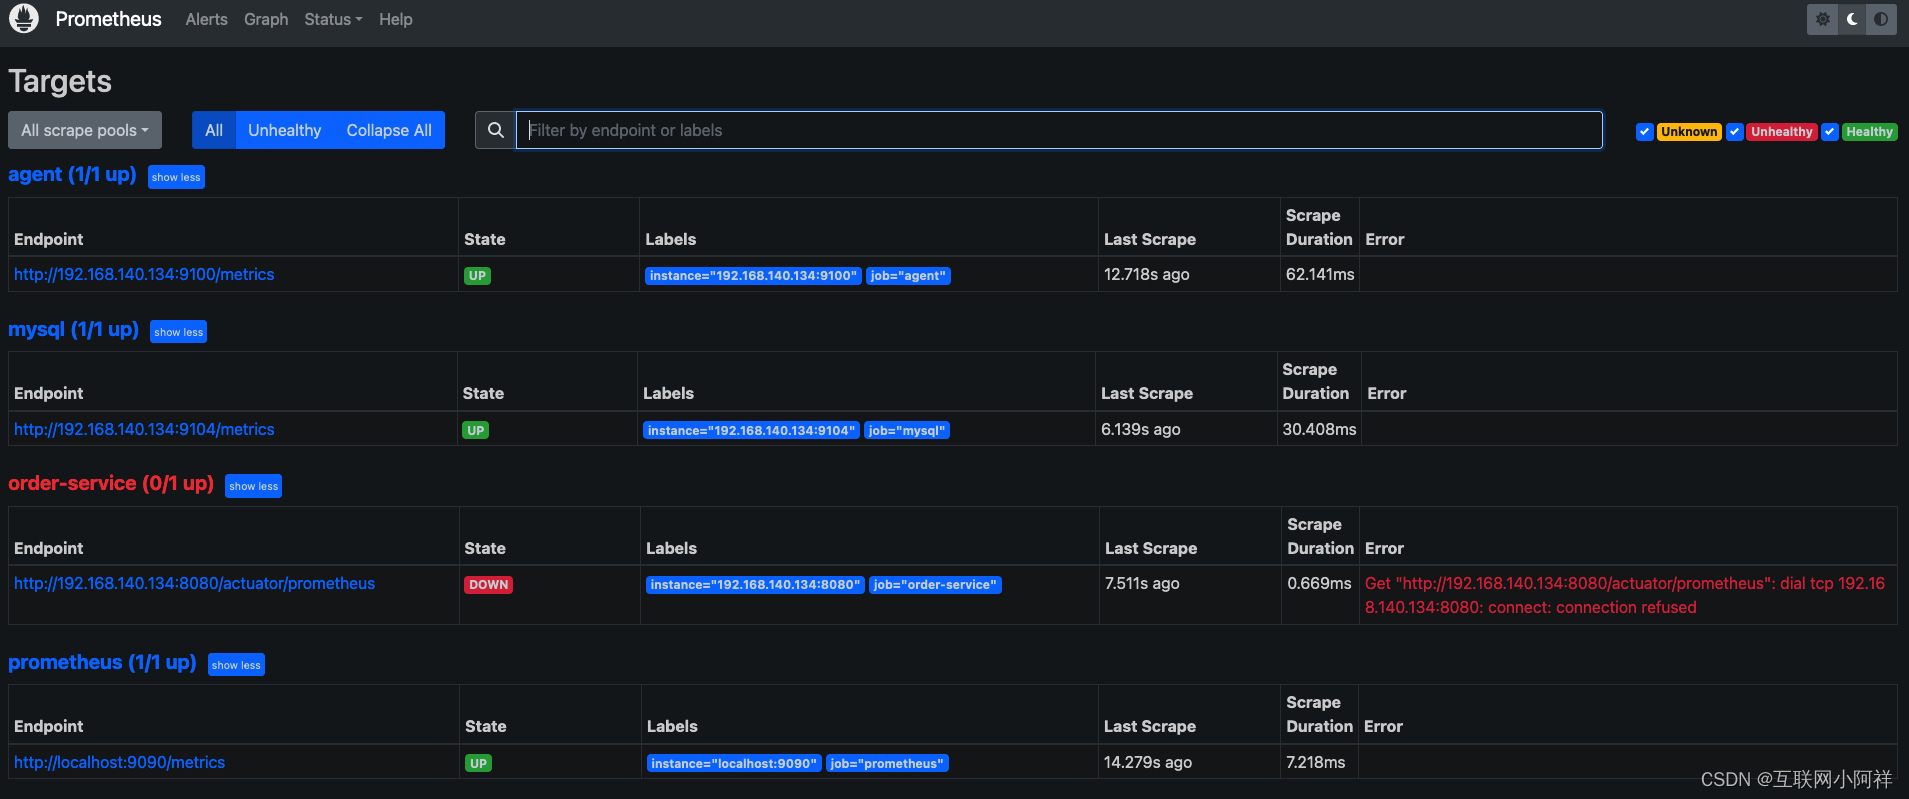Image resolution: width=1909 pixels, height=799 pixels.
Task: Click the 62.141ms scrape duration value
Action: (x=1320, y=274)
